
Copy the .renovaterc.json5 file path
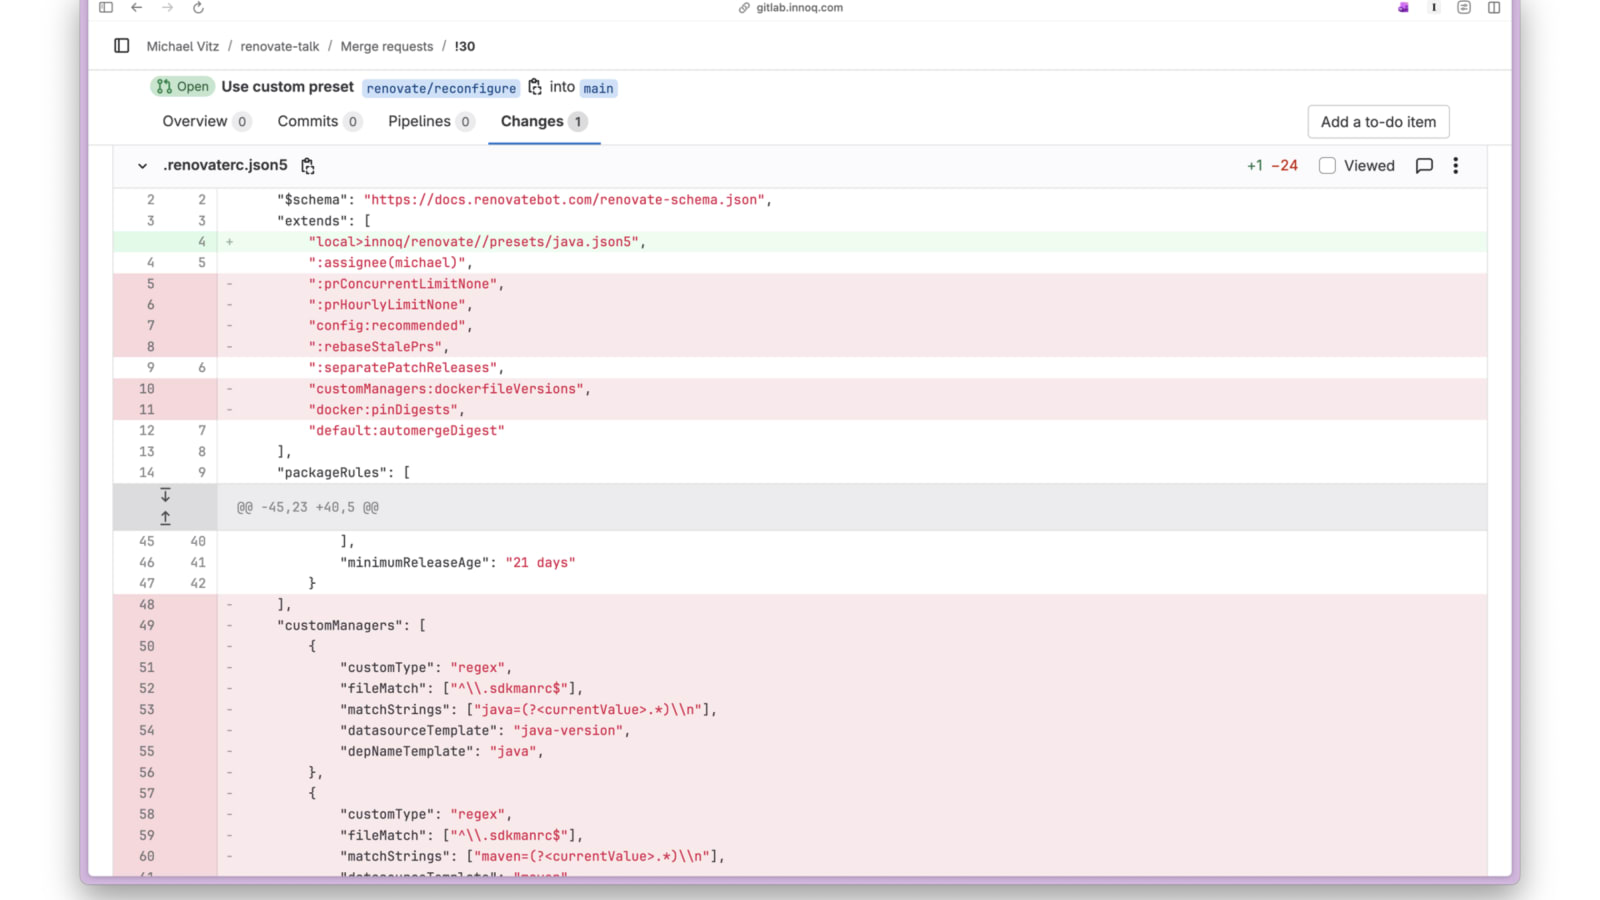[x=308, y=166]
